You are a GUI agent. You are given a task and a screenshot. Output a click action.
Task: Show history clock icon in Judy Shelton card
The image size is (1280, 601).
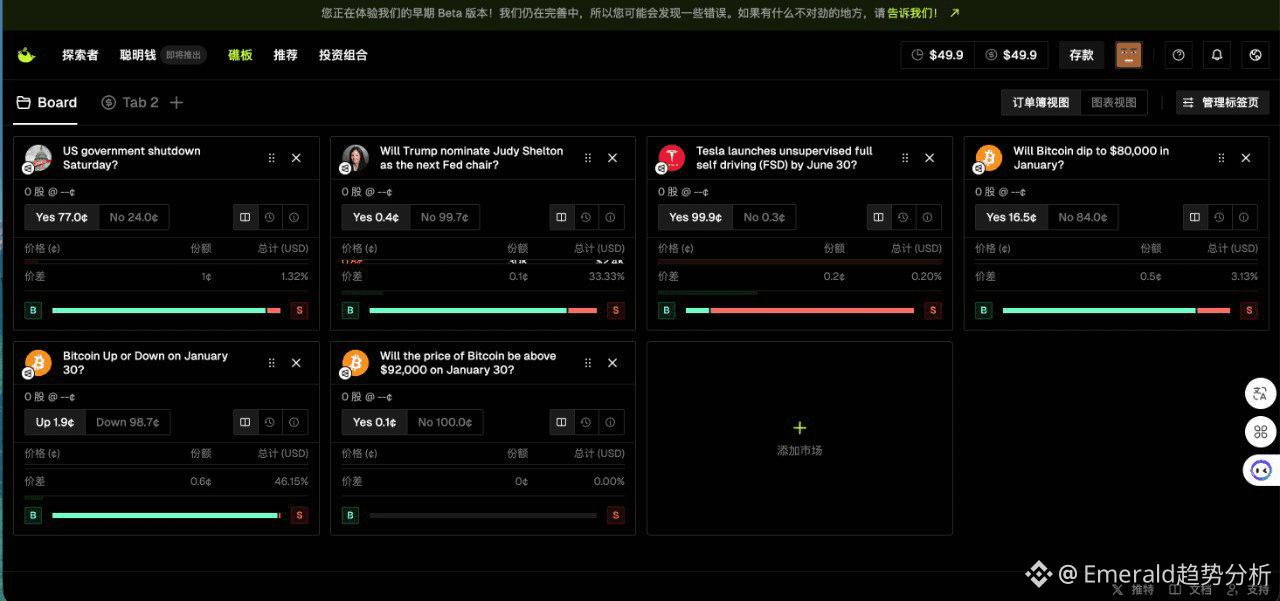pyautogui.click(x=586, y=217)
